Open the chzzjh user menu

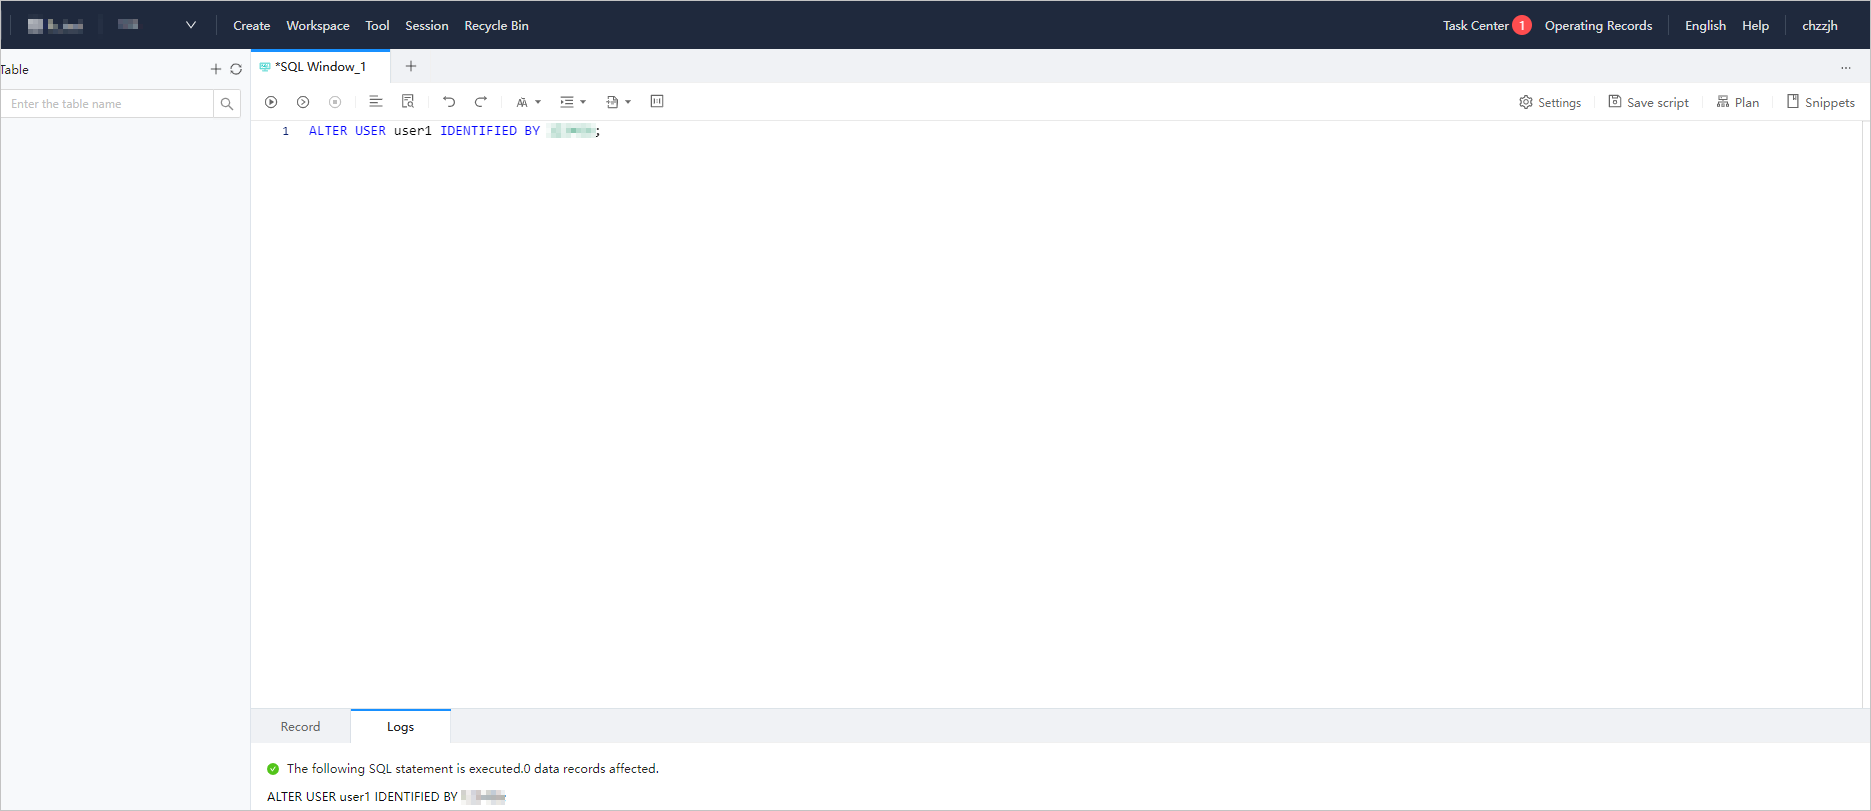1820,26
